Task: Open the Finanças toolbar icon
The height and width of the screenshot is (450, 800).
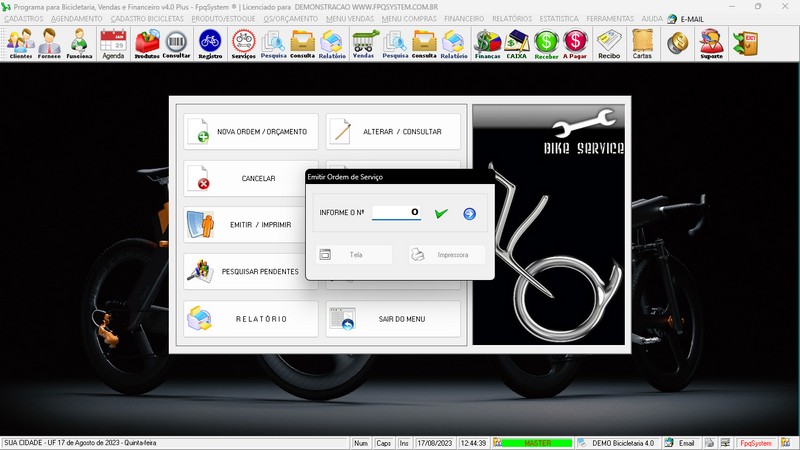Action: click(x=487, y=44)
